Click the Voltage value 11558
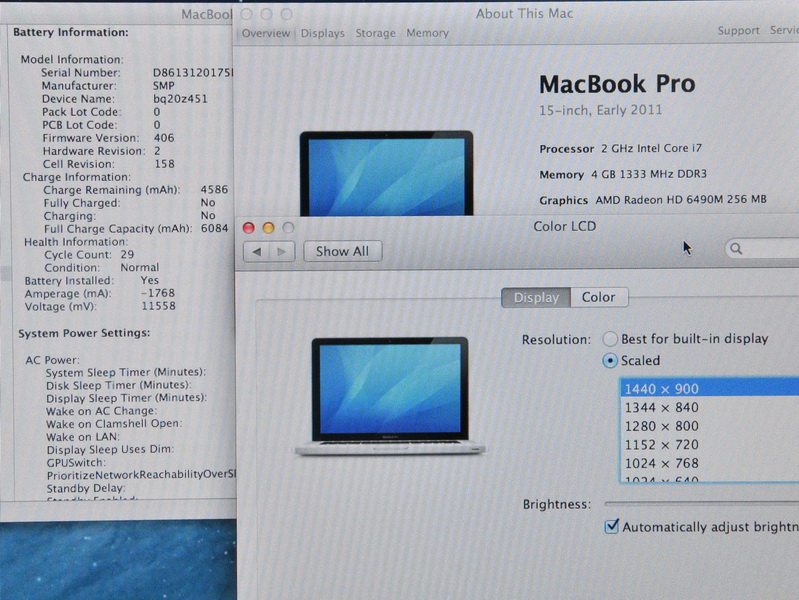The width and height of the screenshot is (799, 600). [158, 306]
